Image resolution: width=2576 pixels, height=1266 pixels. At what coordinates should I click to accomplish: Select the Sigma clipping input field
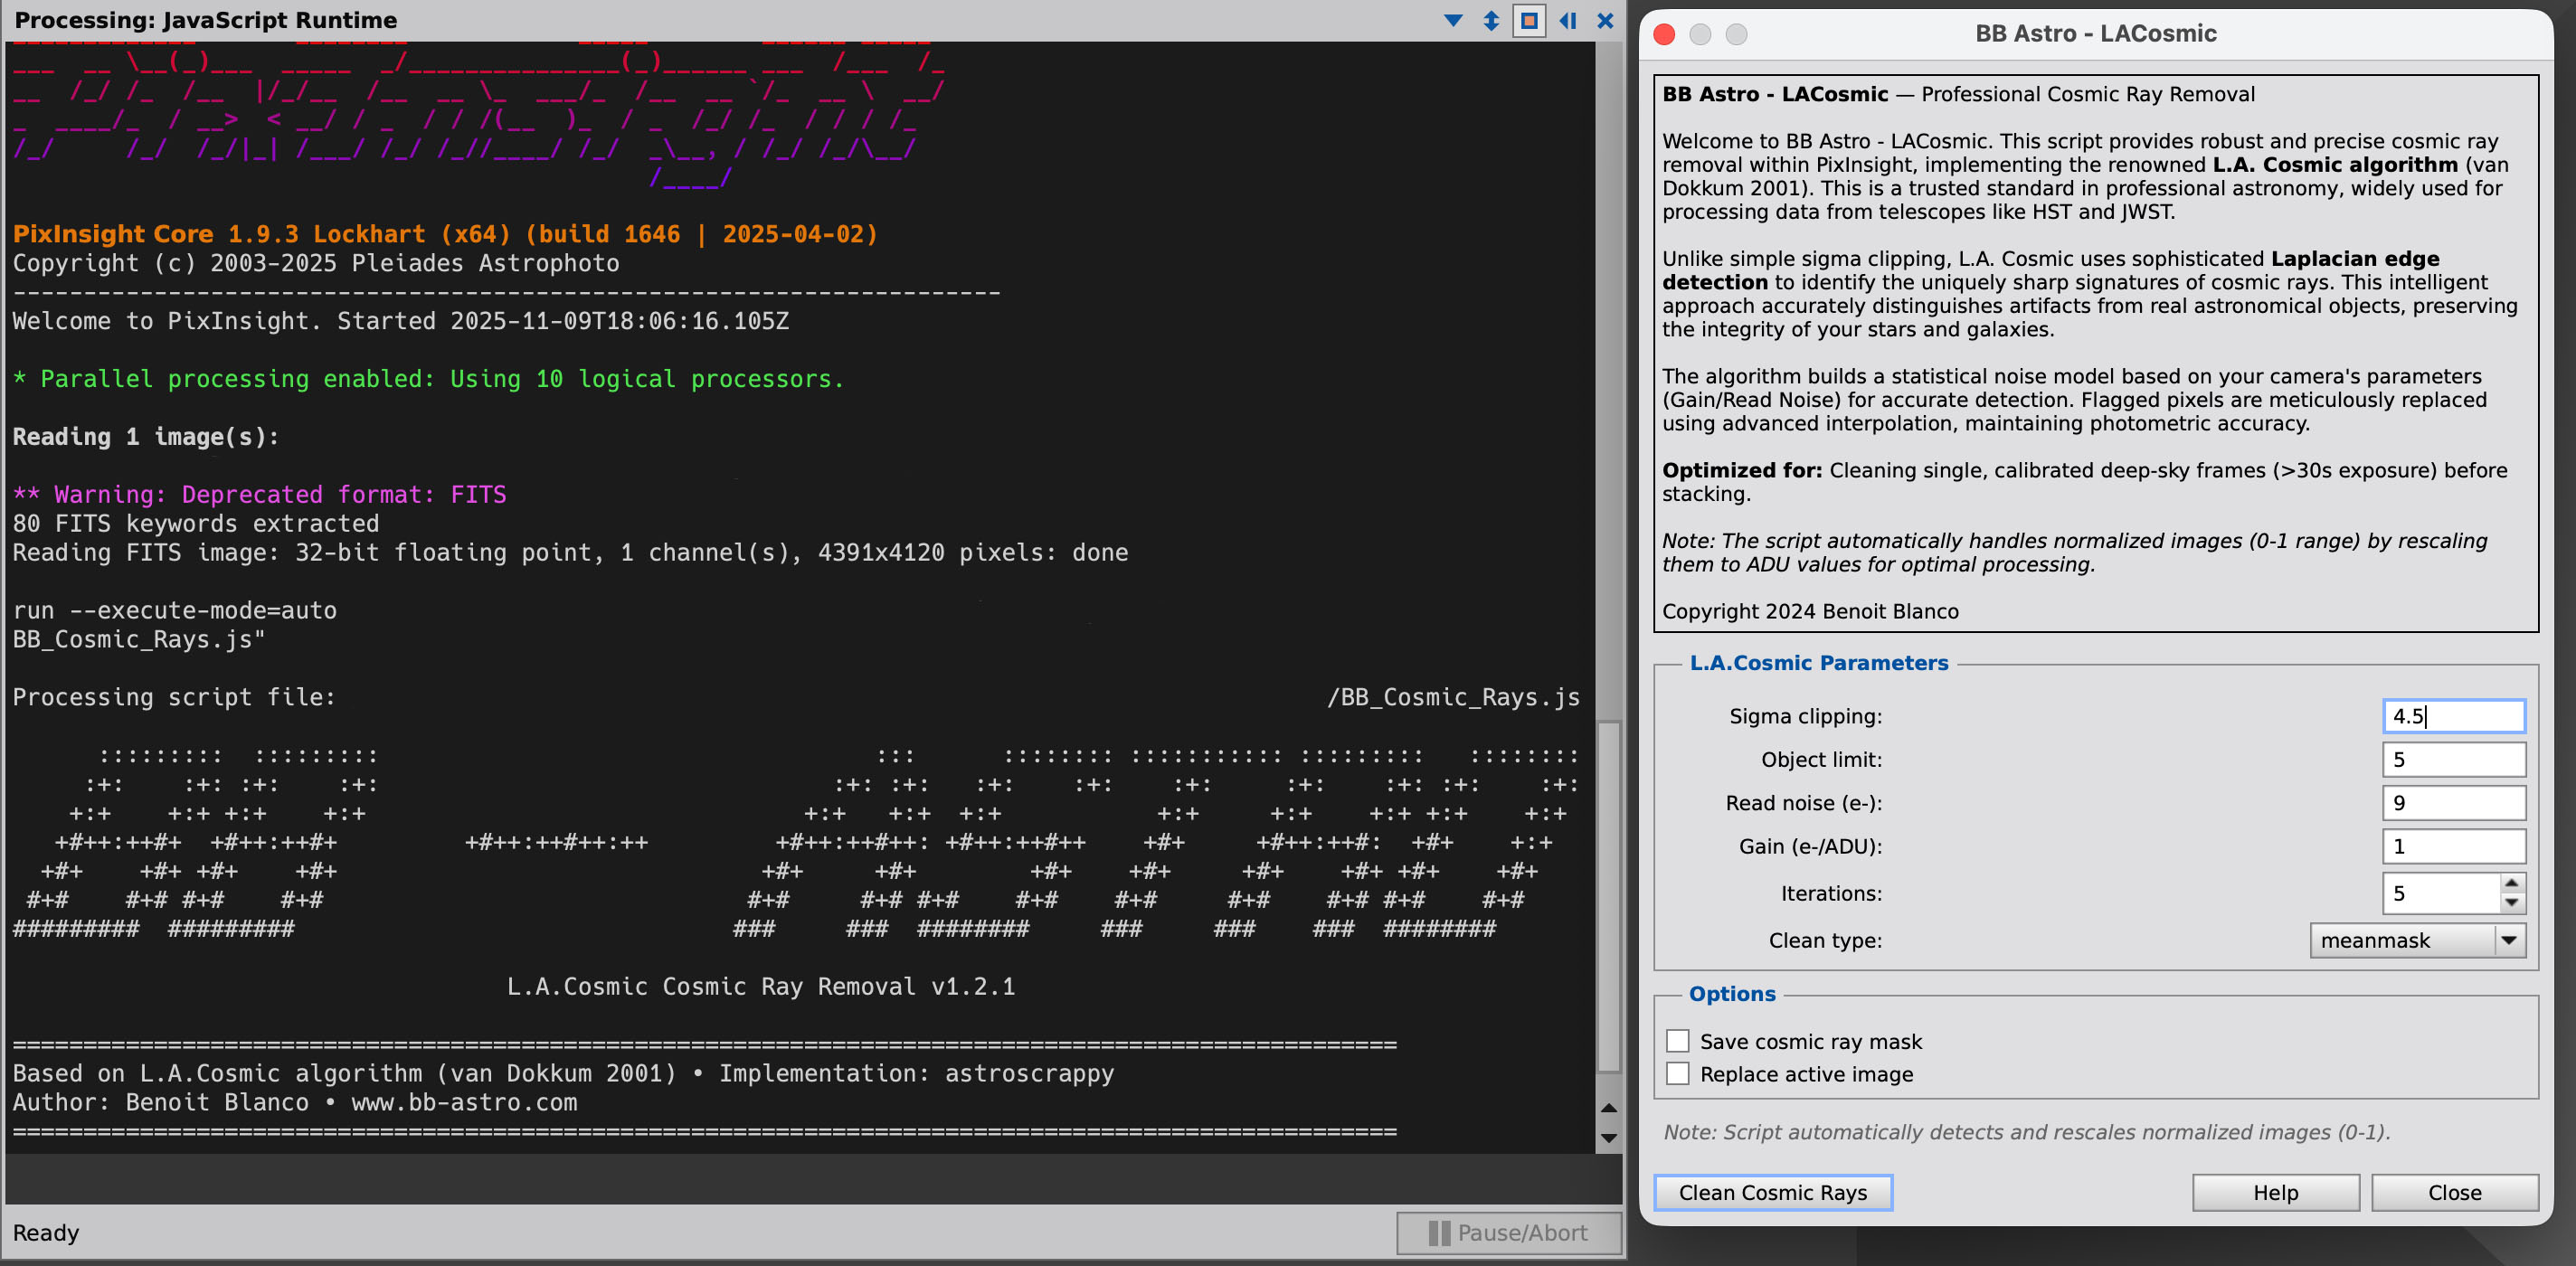click(2454, 715)
